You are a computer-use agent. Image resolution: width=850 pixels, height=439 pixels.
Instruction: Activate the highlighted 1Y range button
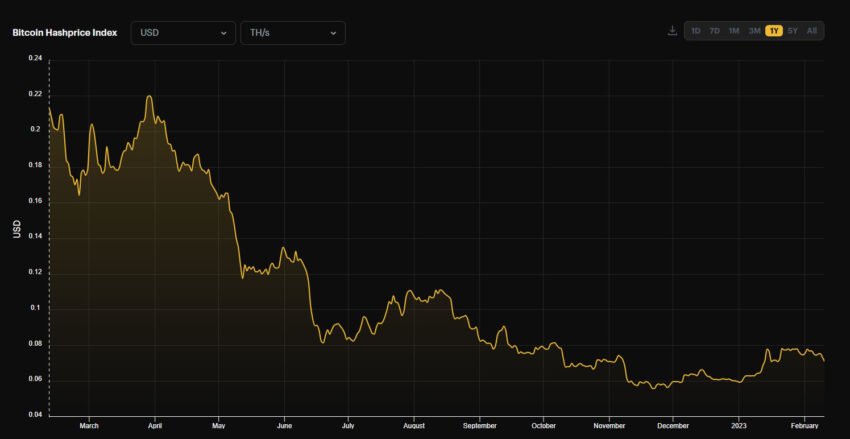tap(774, 31)
